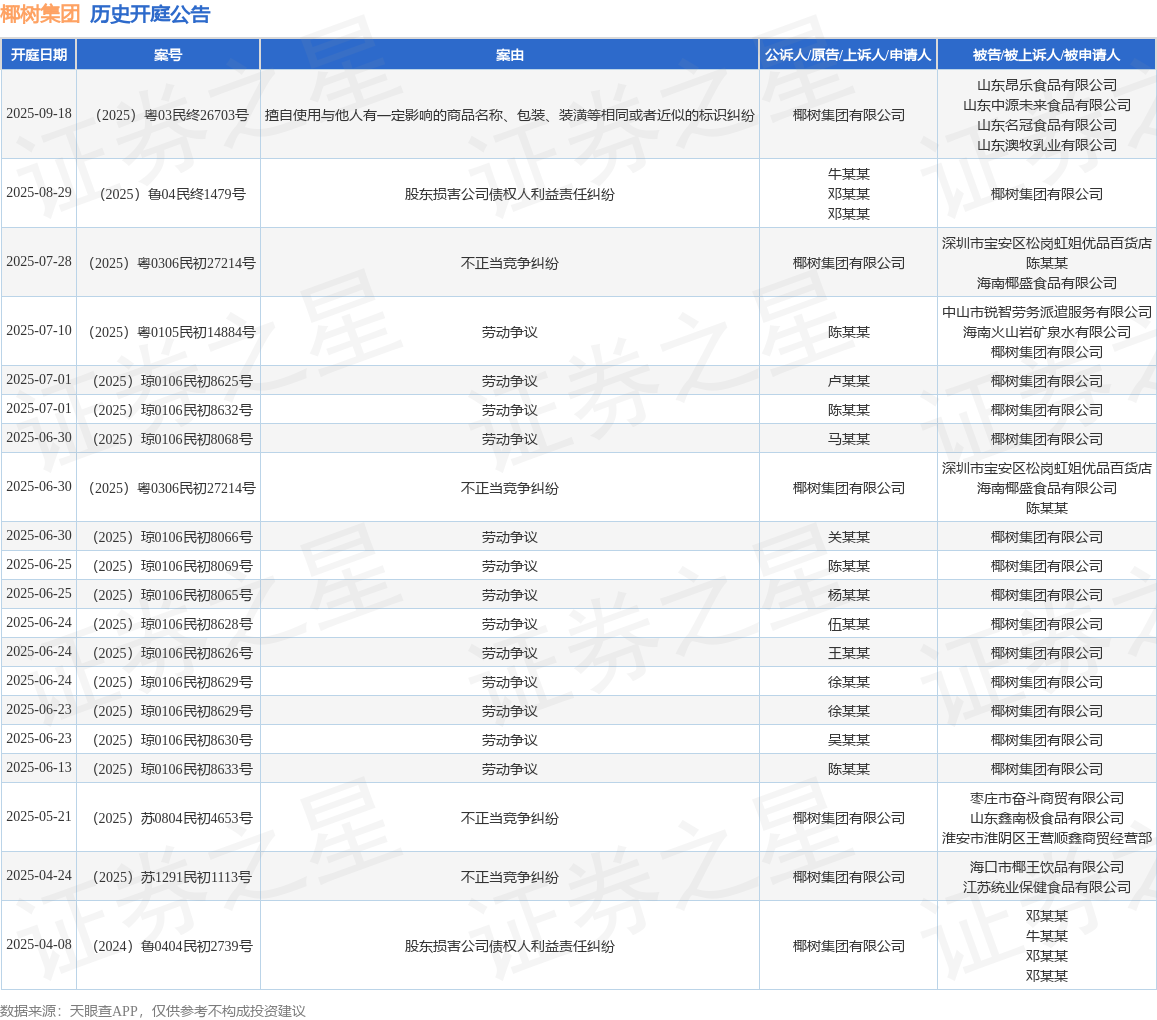Viewport: 1157px width, 1020px height.
Task: Click plaintiff 吴某某
Action: point(849,740)
